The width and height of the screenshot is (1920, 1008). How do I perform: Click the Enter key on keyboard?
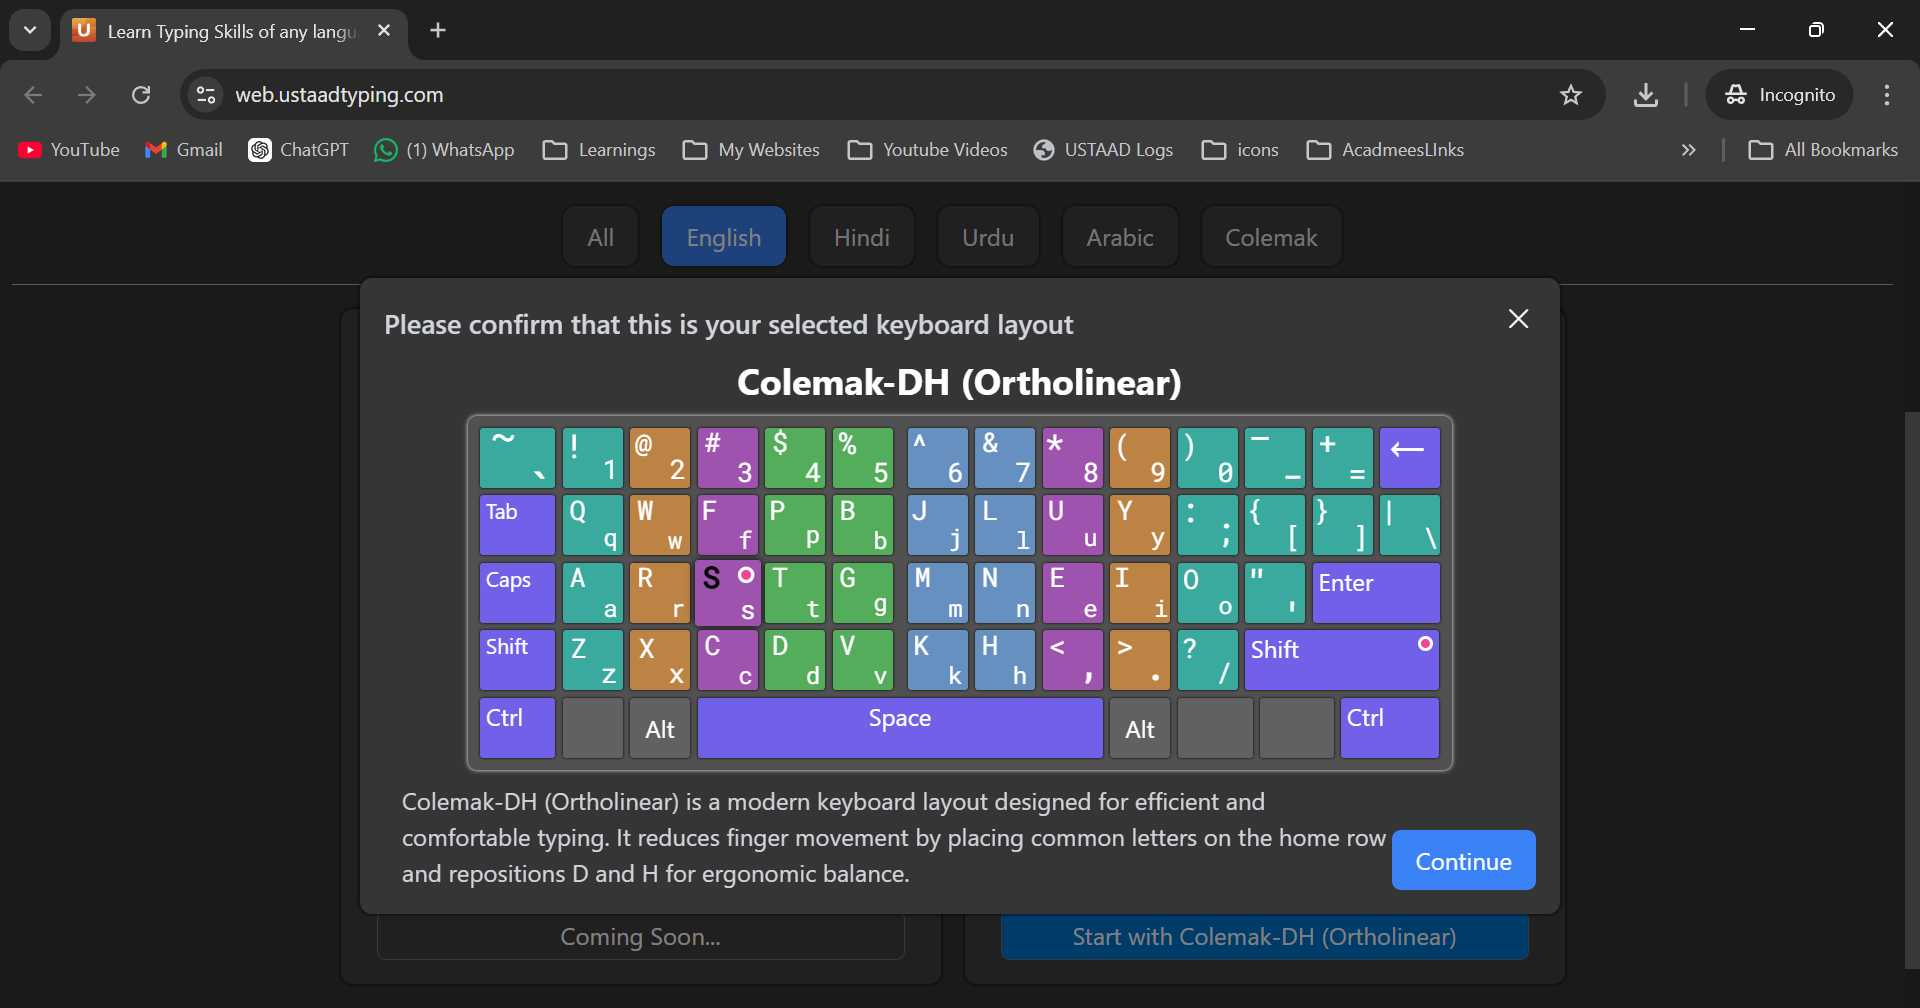click(1375, 593)
